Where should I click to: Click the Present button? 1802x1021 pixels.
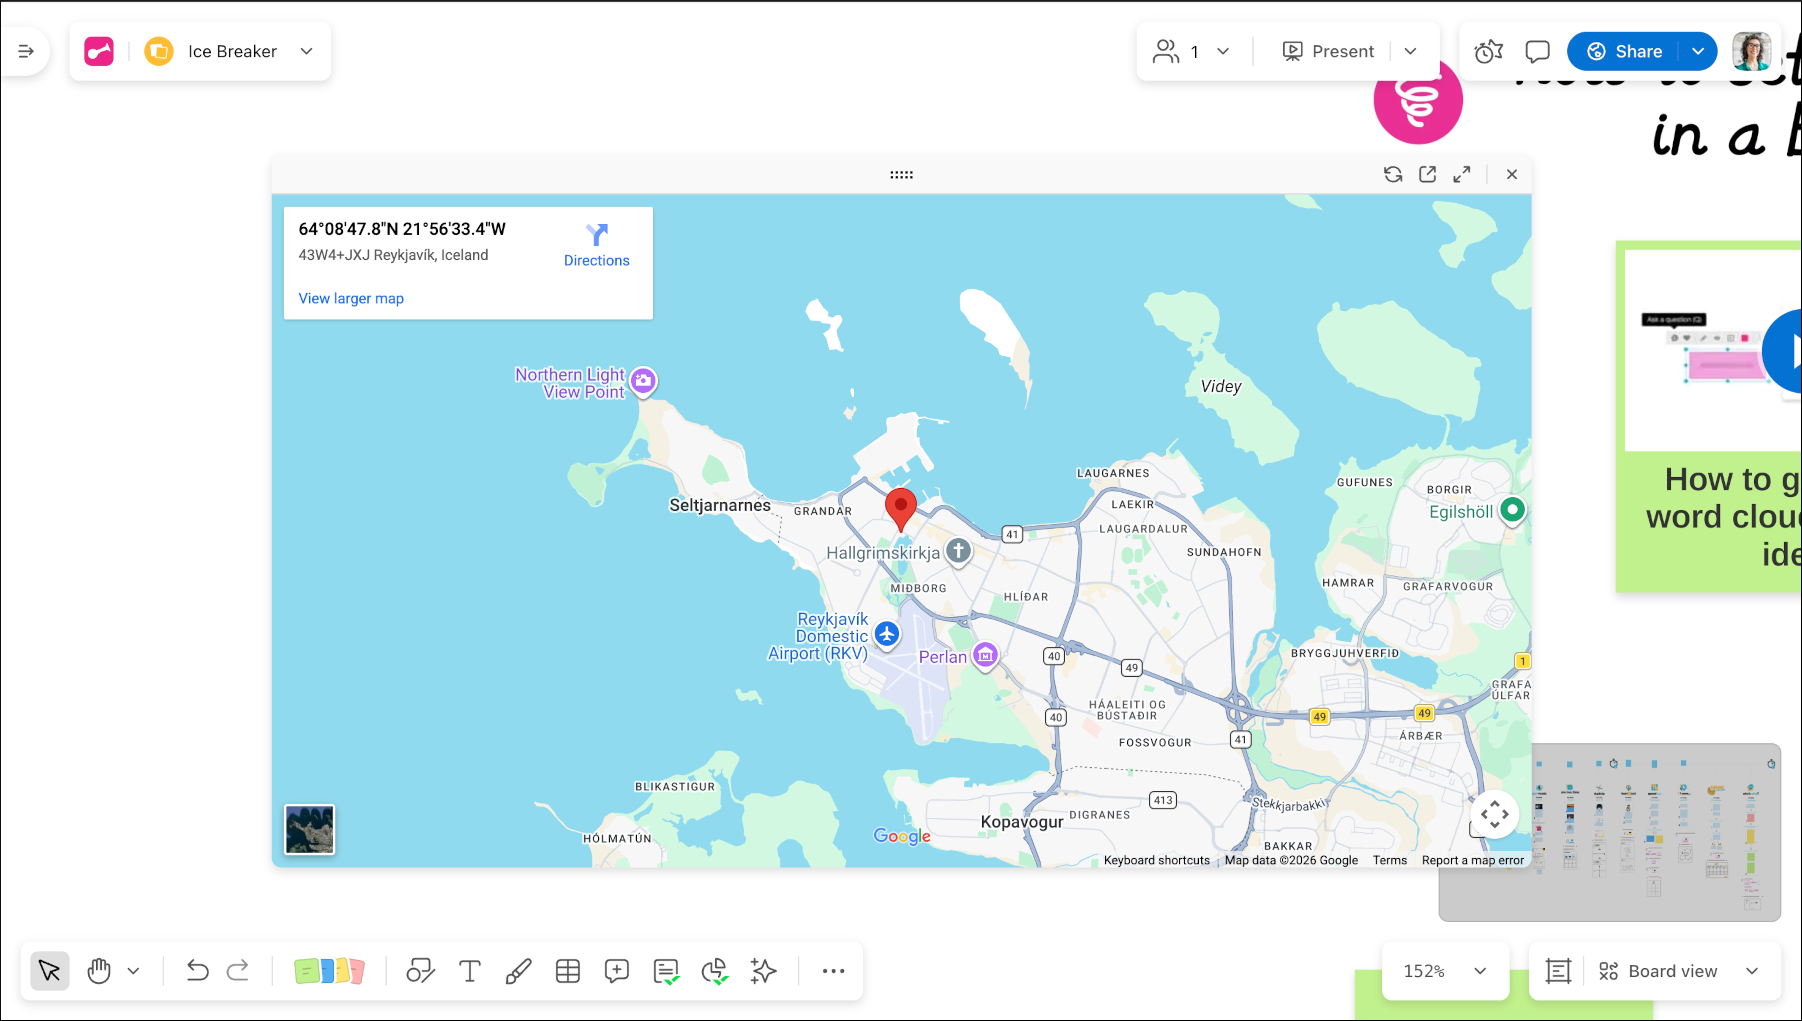coord(1328,52)
